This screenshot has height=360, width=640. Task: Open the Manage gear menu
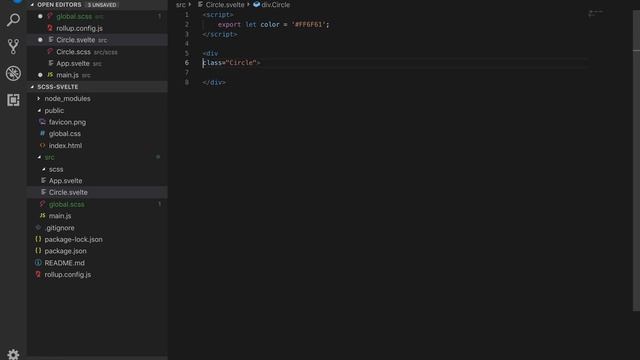tap(13, 354)
